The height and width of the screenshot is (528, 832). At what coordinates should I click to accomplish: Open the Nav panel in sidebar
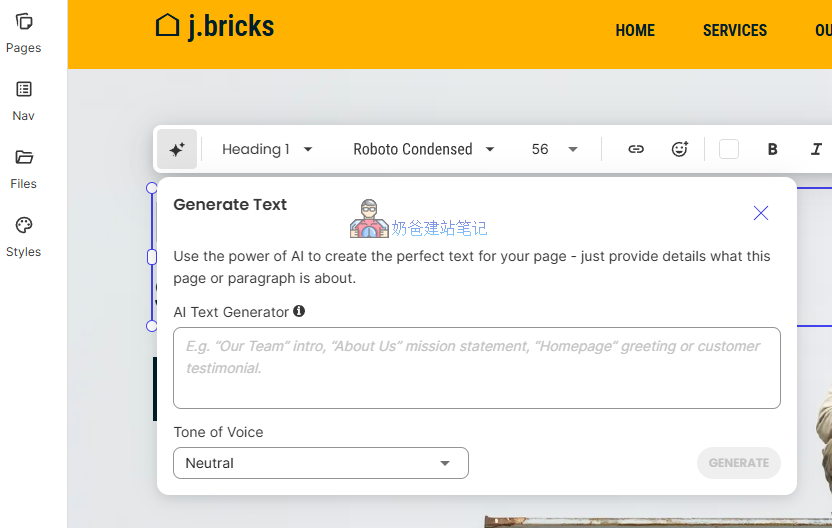pos(24,100)
